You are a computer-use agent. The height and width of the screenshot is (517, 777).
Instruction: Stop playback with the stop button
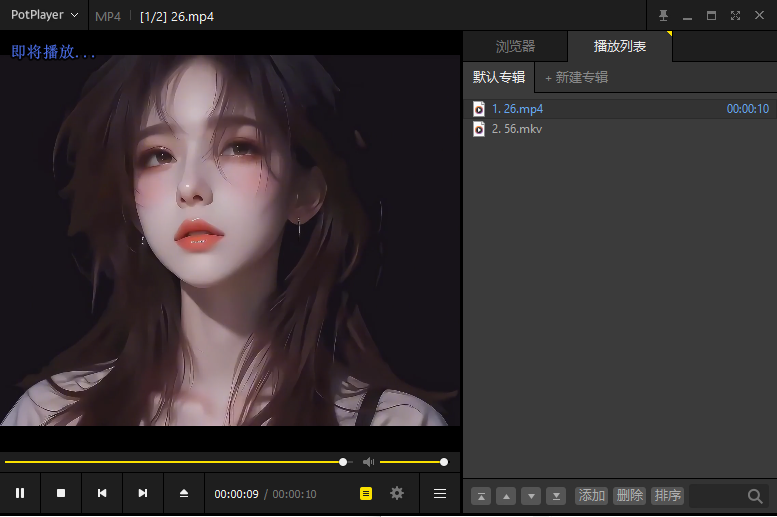(61, 493)
